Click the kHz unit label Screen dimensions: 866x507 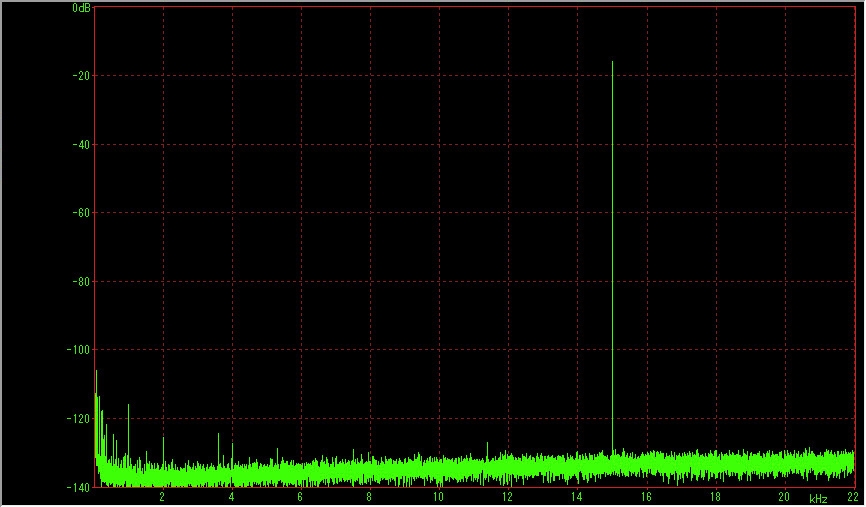819,499
